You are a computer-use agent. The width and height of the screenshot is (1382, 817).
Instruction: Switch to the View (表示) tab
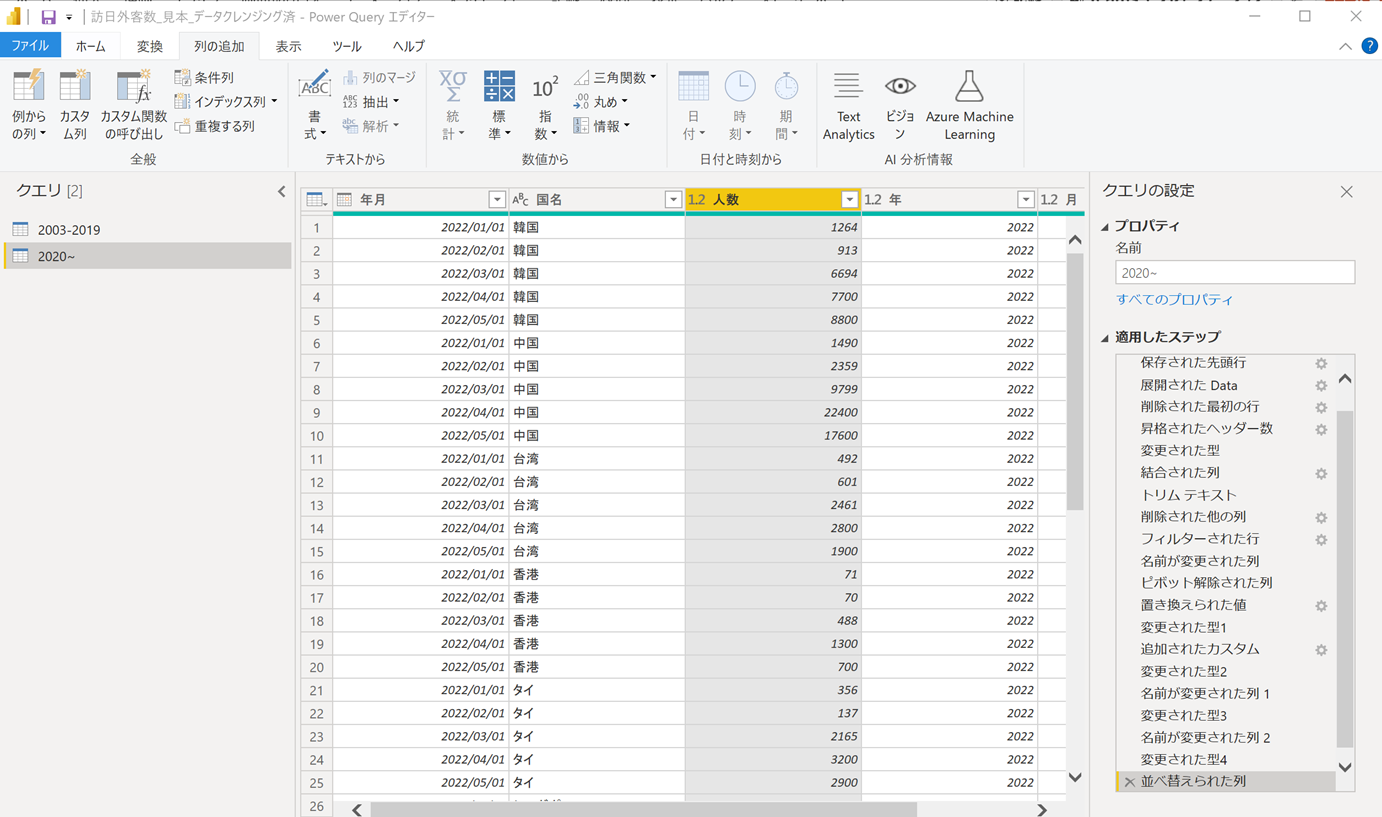click(x=288, y=46)
